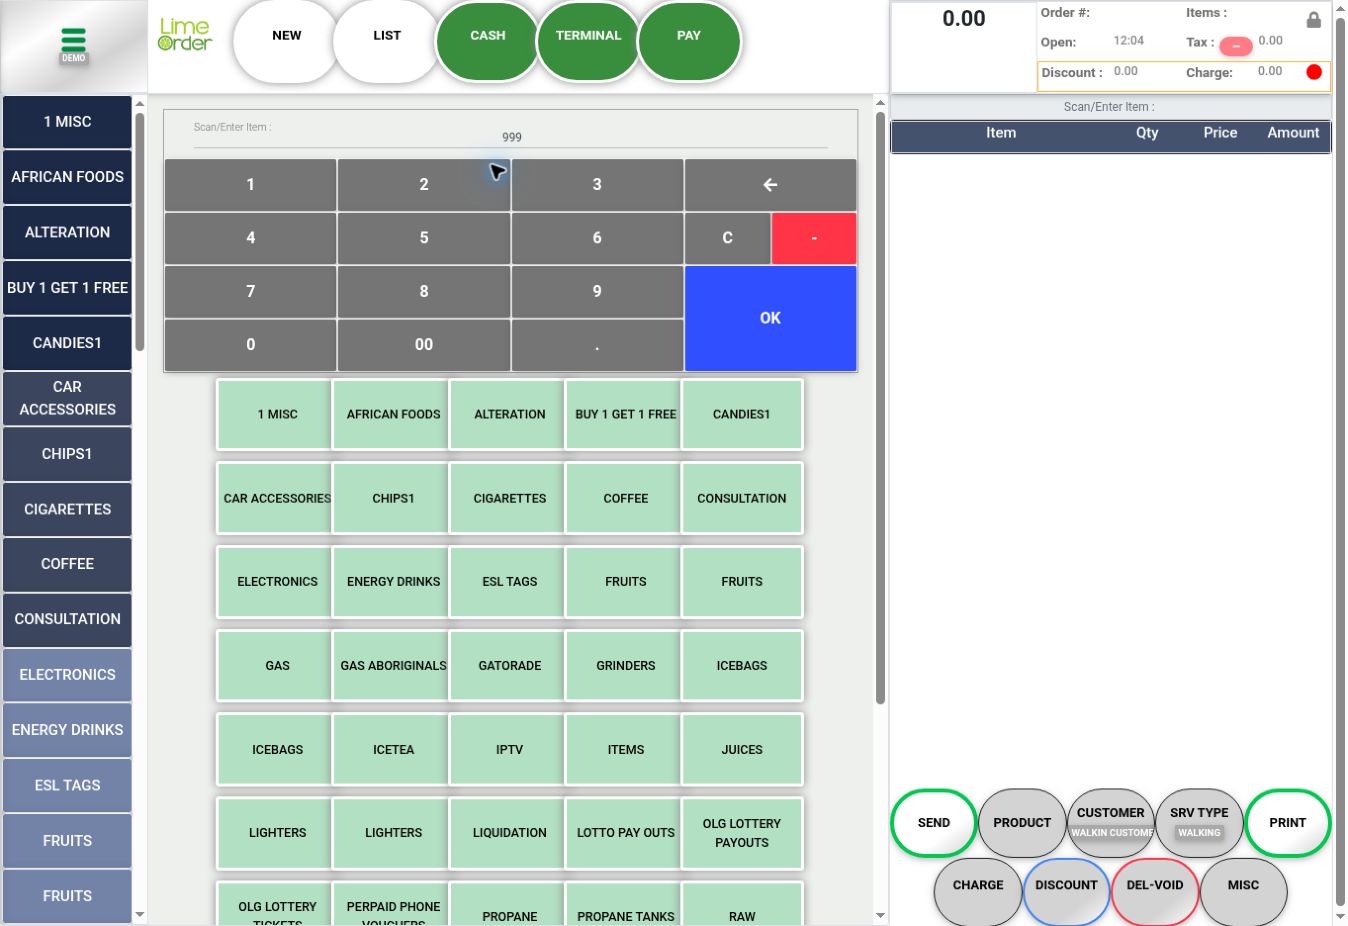Open the green hamburger menu
The width and height of the screenshot is (1348, 926).
(x=73, y=40)
